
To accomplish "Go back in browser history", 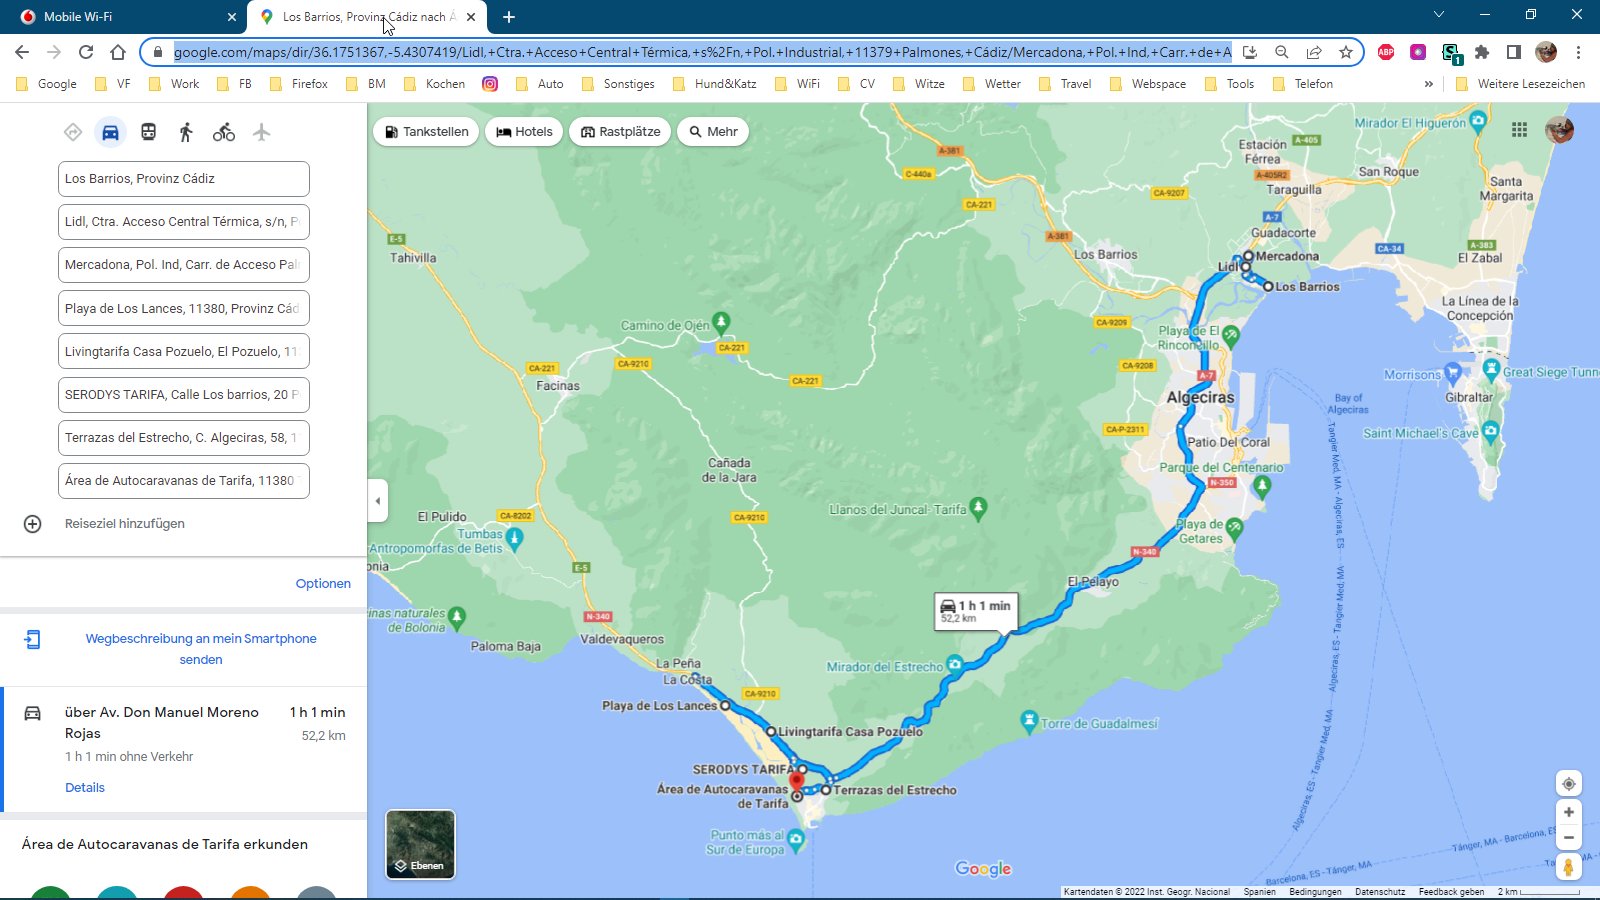I will point(22,52).
